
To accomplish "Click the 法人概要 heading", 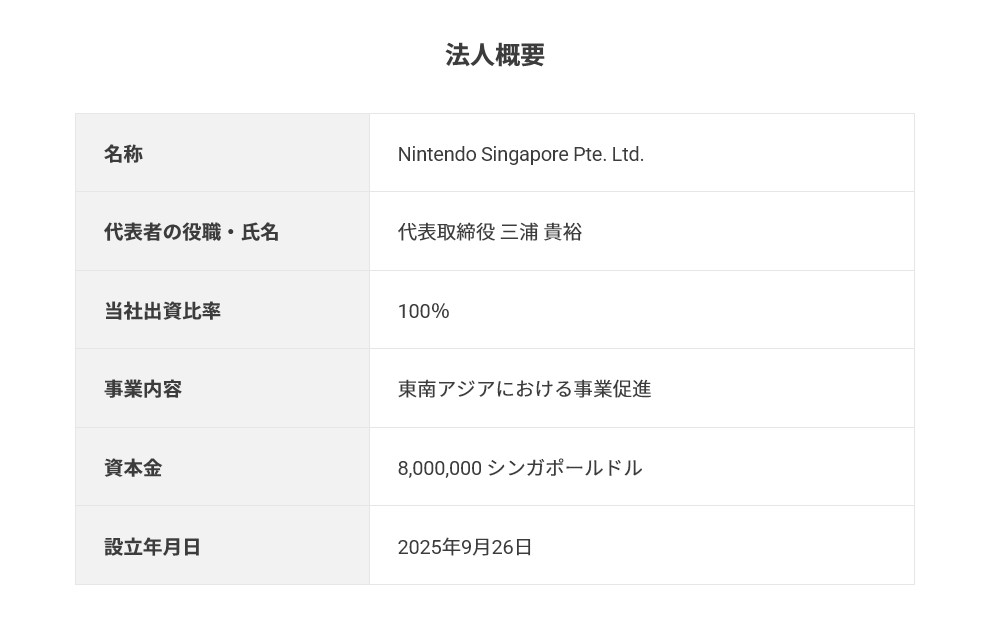I will click(x=495, y=55).
